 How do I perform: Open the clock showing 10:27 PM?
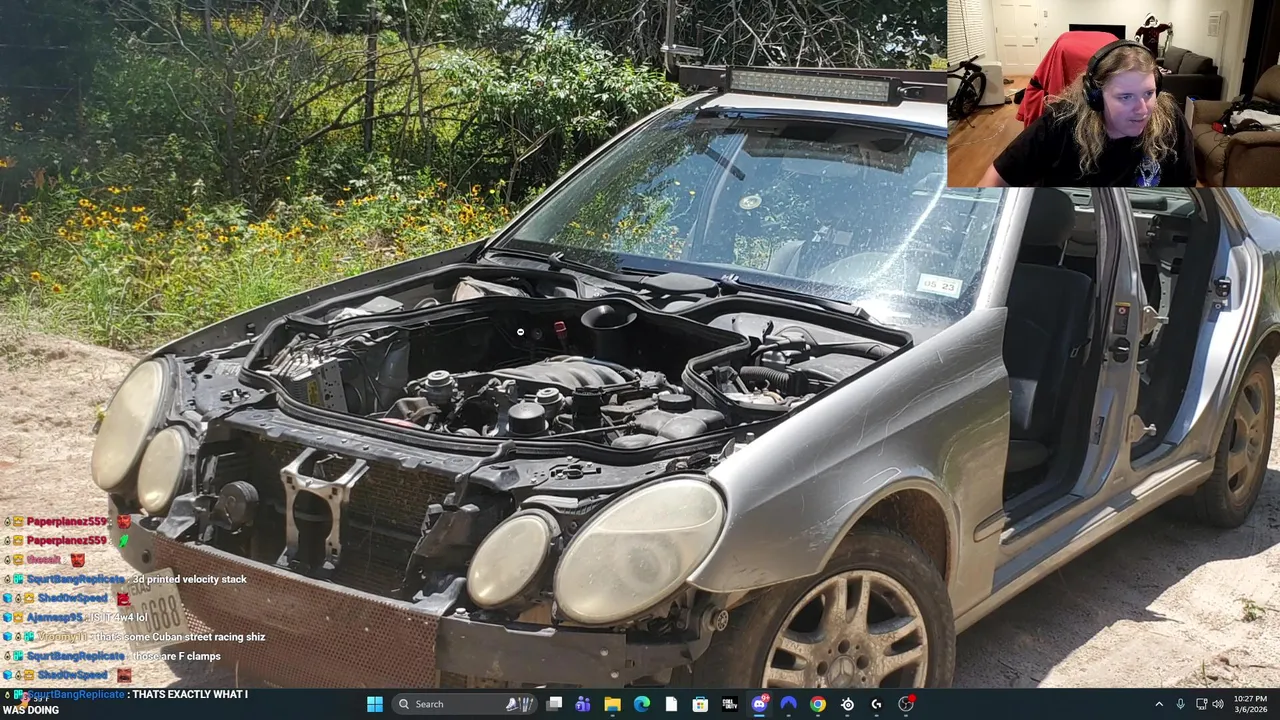(x=1253, y=704)
